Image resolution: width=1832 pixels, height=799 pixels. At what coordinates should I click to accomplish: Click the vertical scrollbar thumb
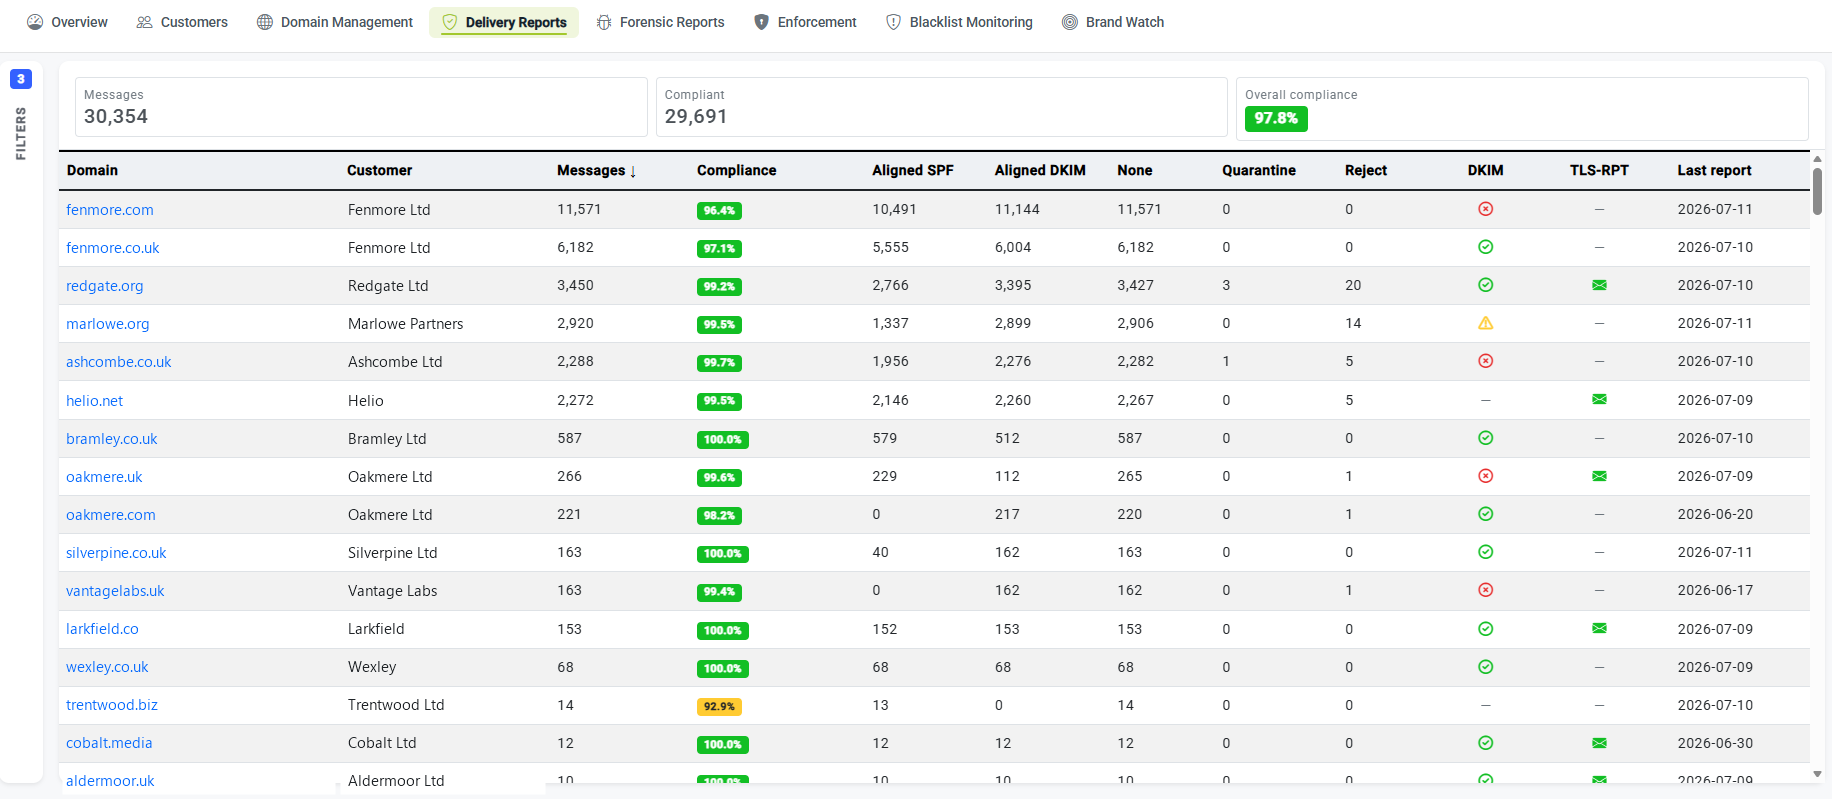click(1817, 191)
